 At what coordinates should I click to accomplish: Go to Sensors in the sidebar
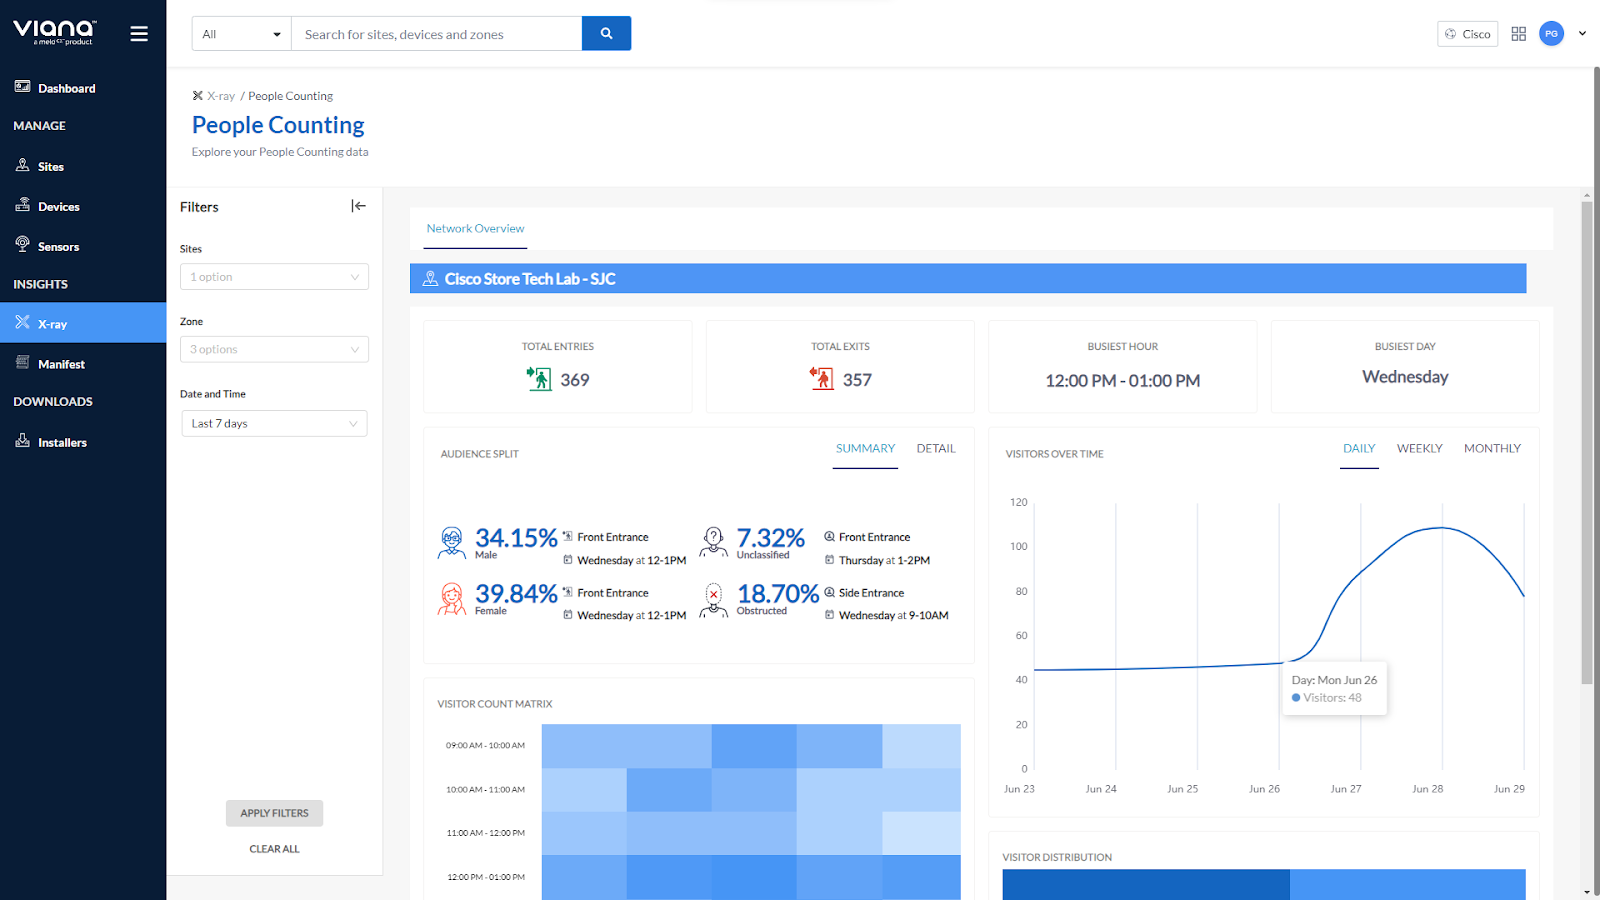pyautogui.click(x=58, y=247)
